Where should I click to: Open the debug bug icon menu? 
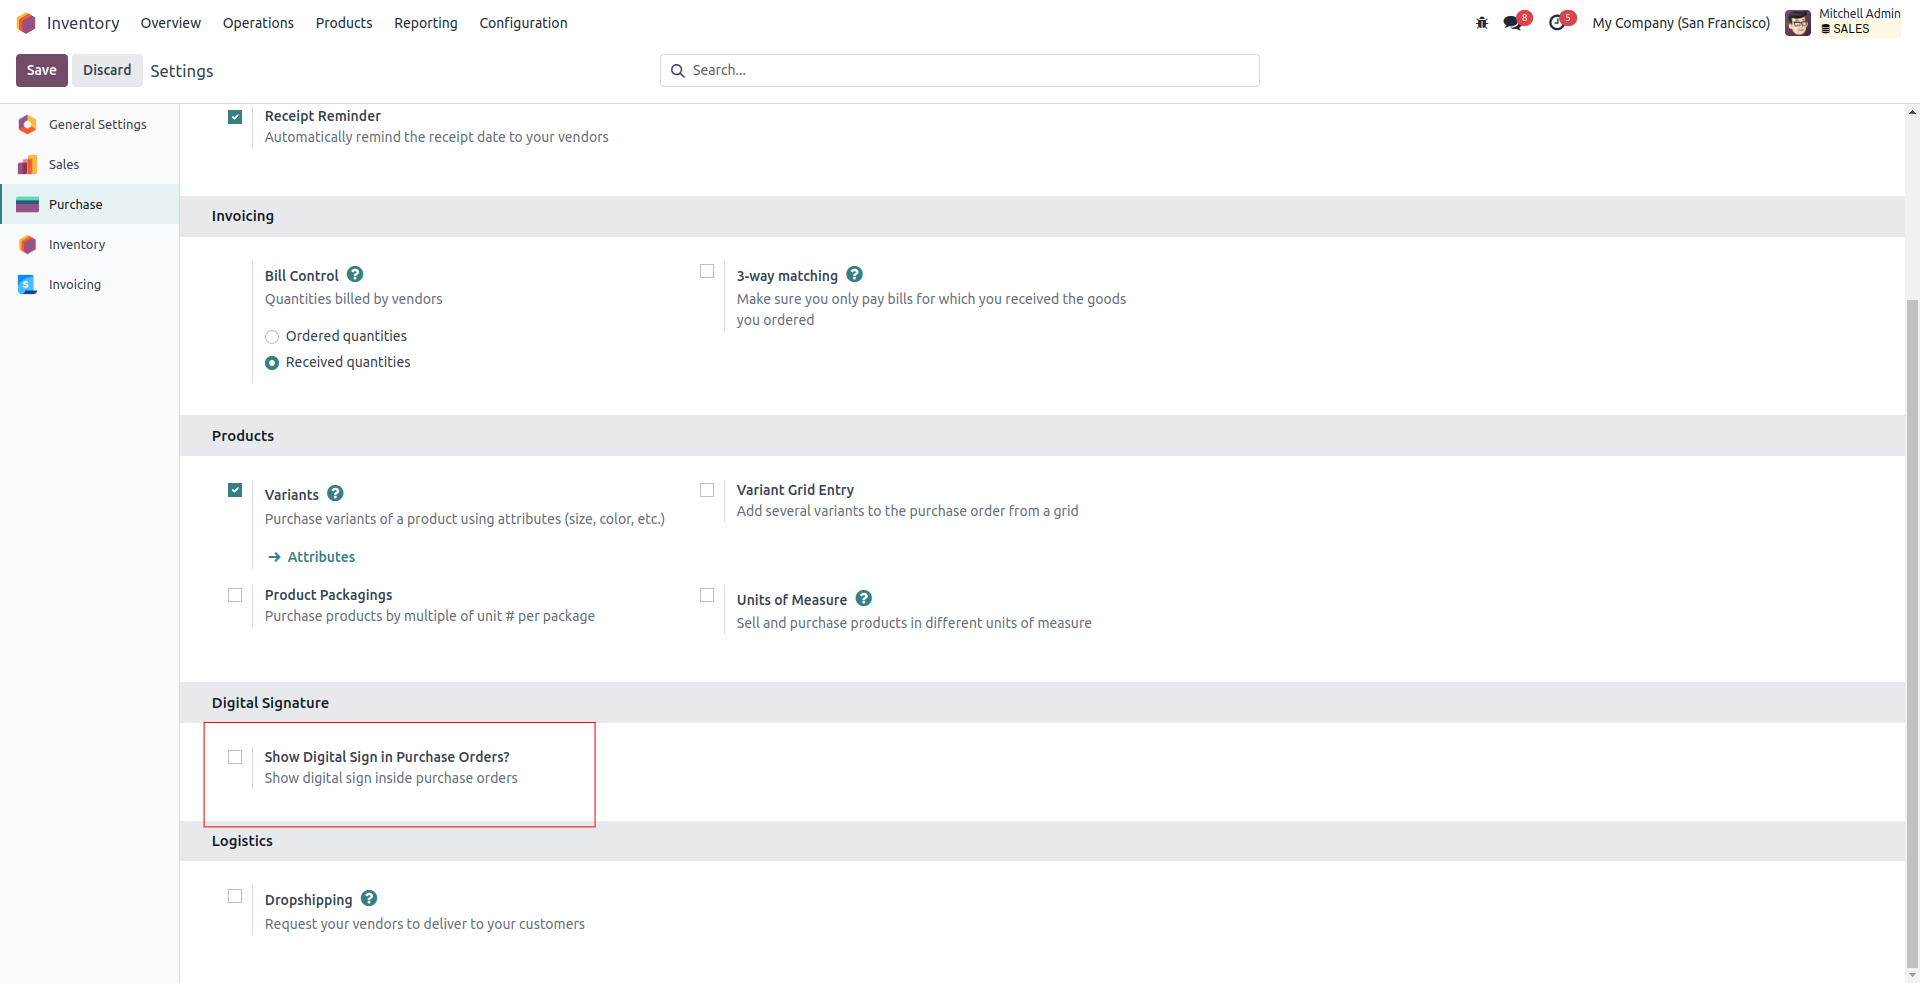pos(1482,23)
